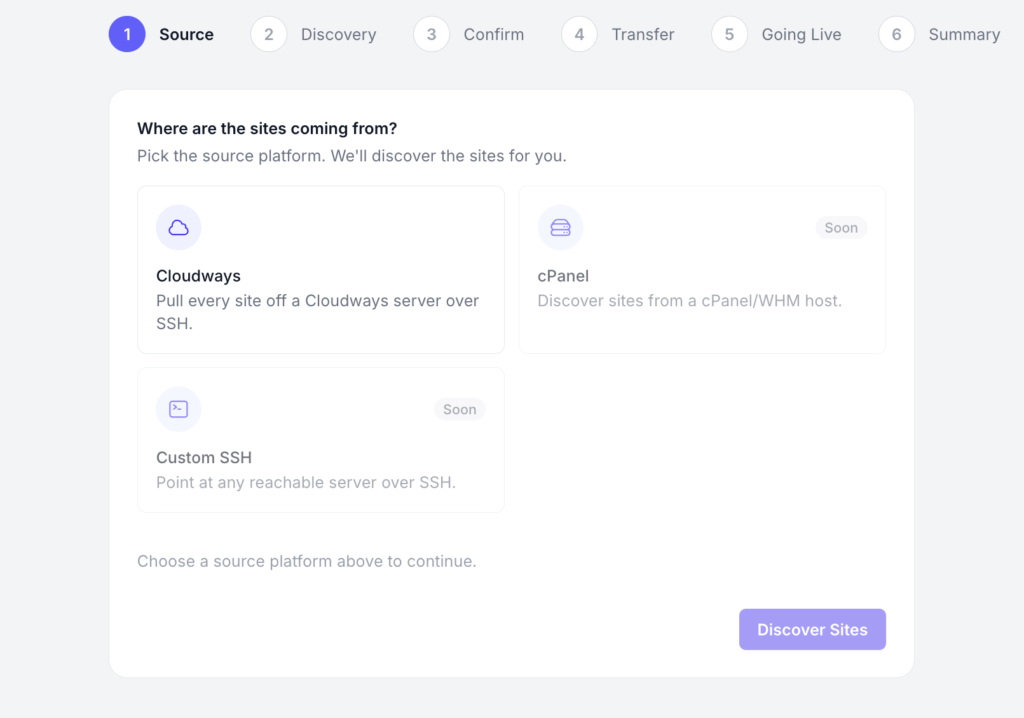This screenshot has width=1024, height=718.
Task: Click "Where are the sites coming from?" heading
Action: (267, 128)
